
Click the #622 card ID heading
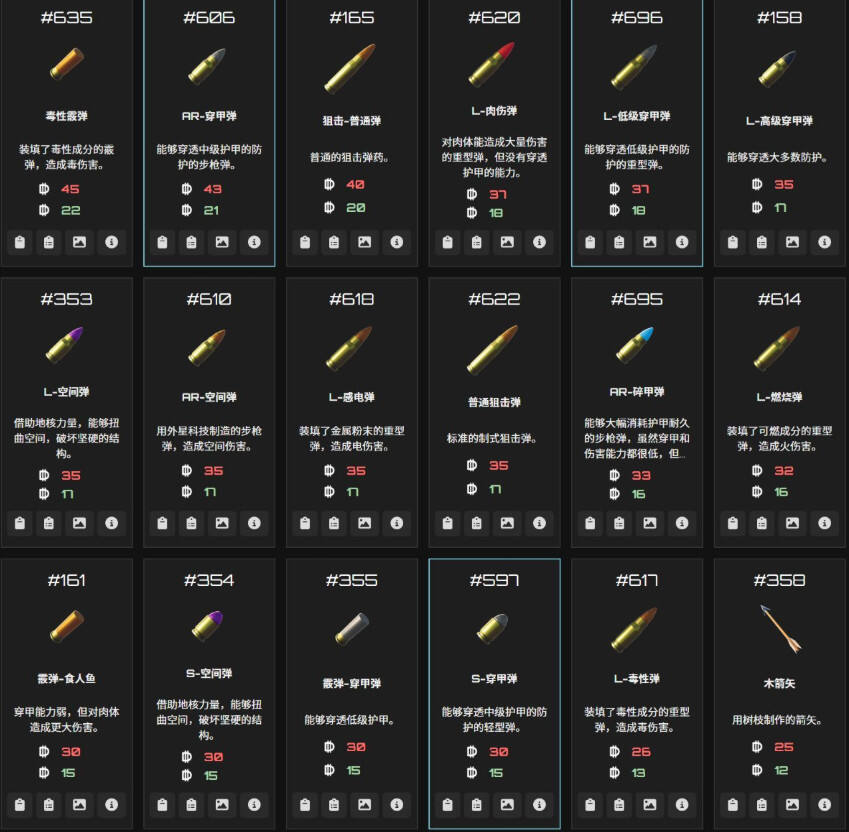[x=494, y=299]
